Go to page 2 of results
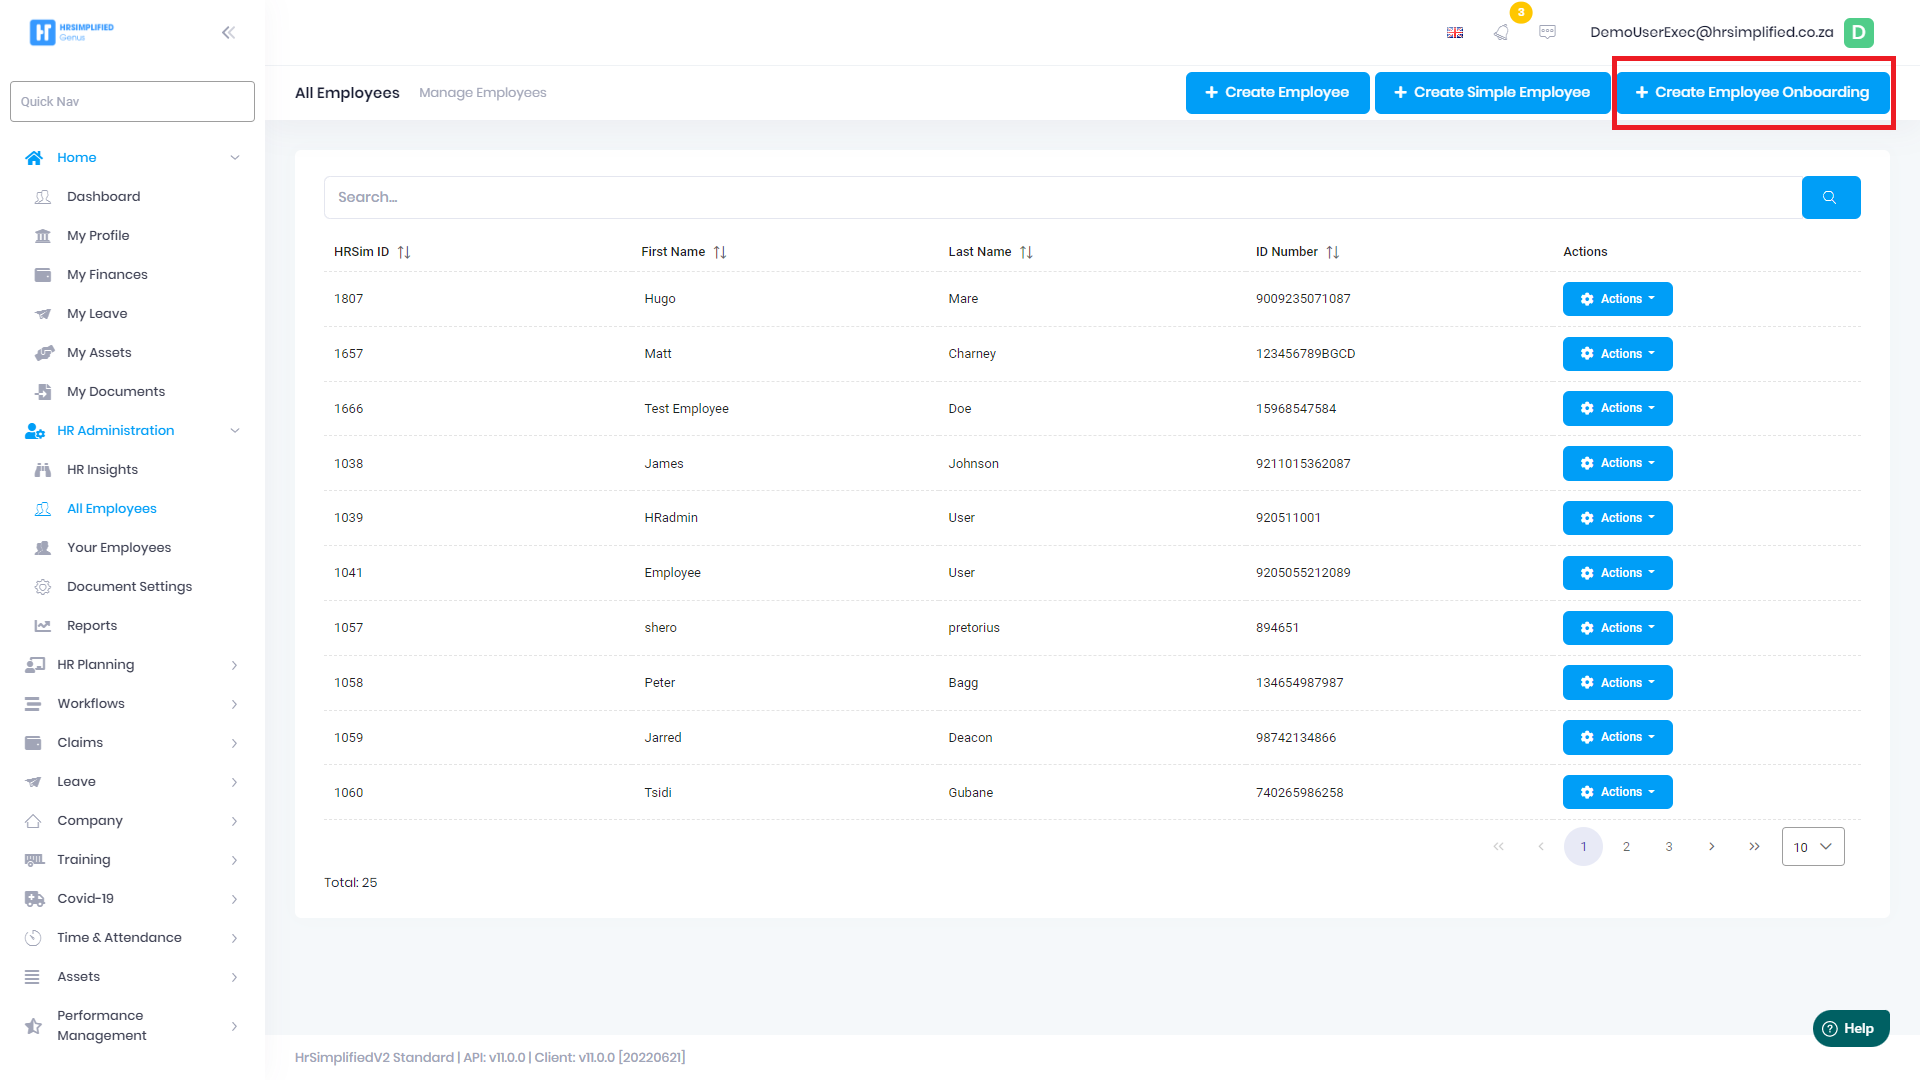Screen dimensions: 1920x1080 pos(1626,847)
